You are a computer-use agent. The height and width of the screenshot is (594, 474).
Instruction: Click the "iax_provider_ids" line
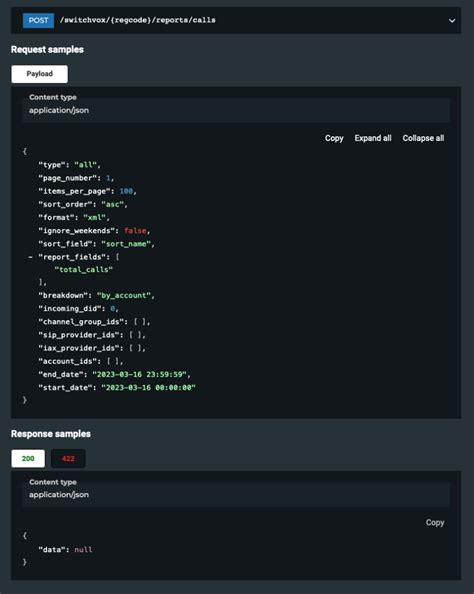tap(92, 348)
